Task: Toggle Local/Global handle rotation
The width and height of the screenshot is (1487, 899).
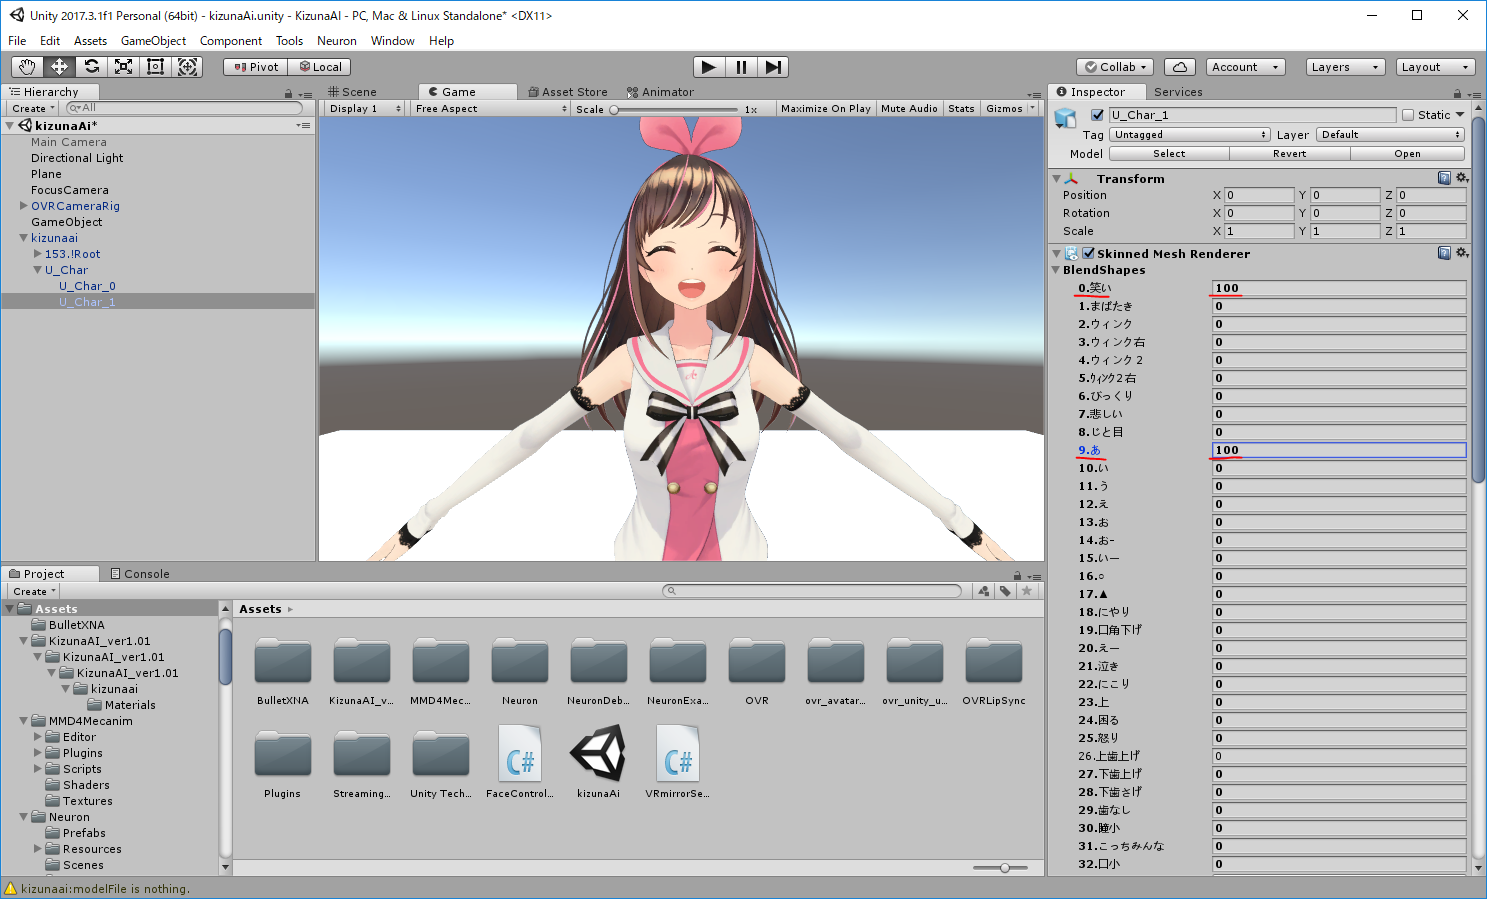Action: coord(320,67)
